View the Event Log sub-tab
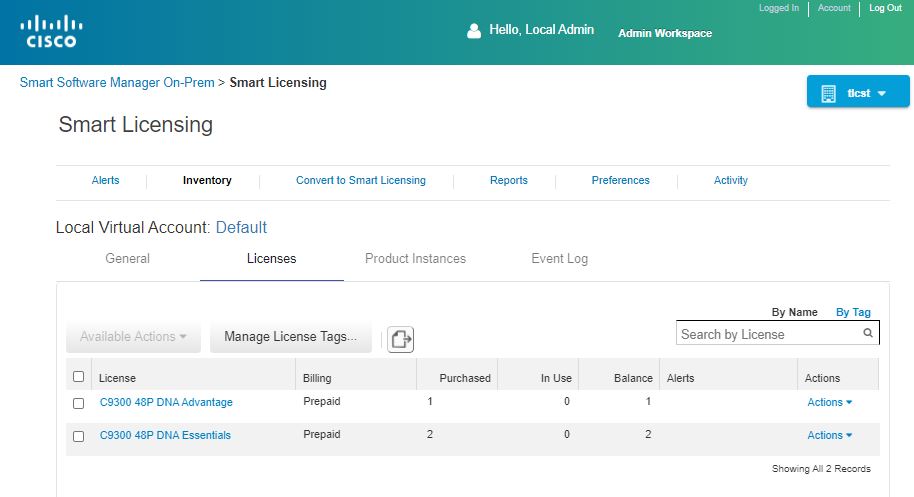Screen dimensions: 914x497 [560, 258]
